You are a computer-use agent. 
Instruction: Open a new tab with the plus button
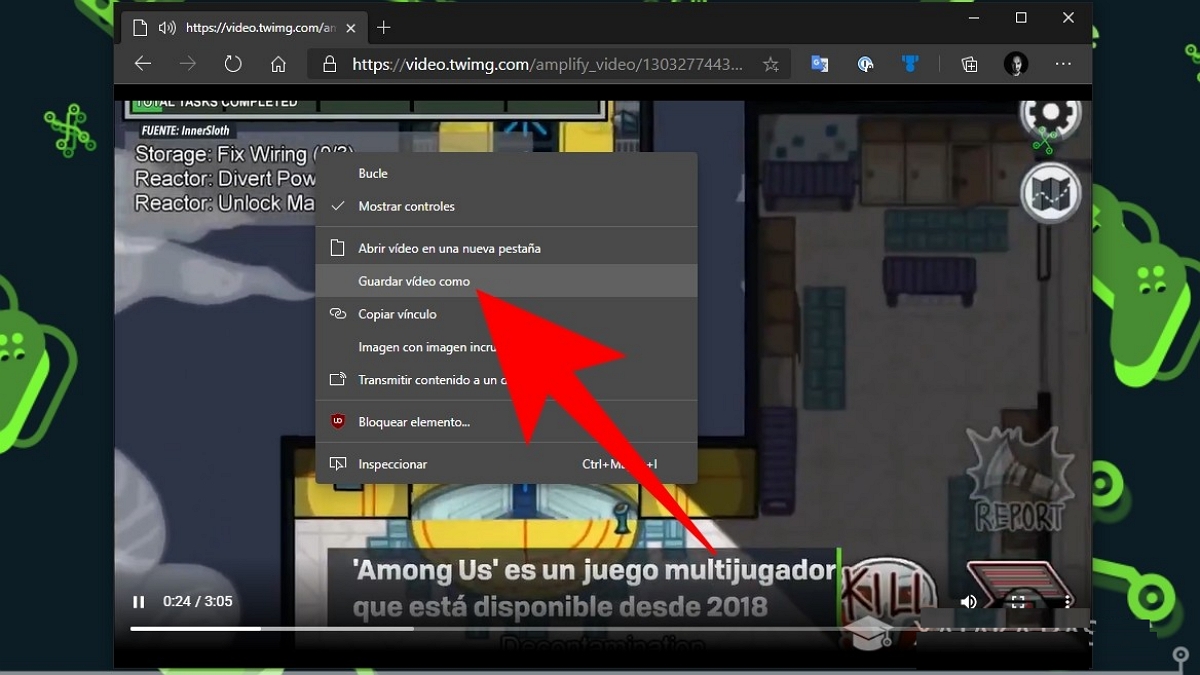pos(384,27)
